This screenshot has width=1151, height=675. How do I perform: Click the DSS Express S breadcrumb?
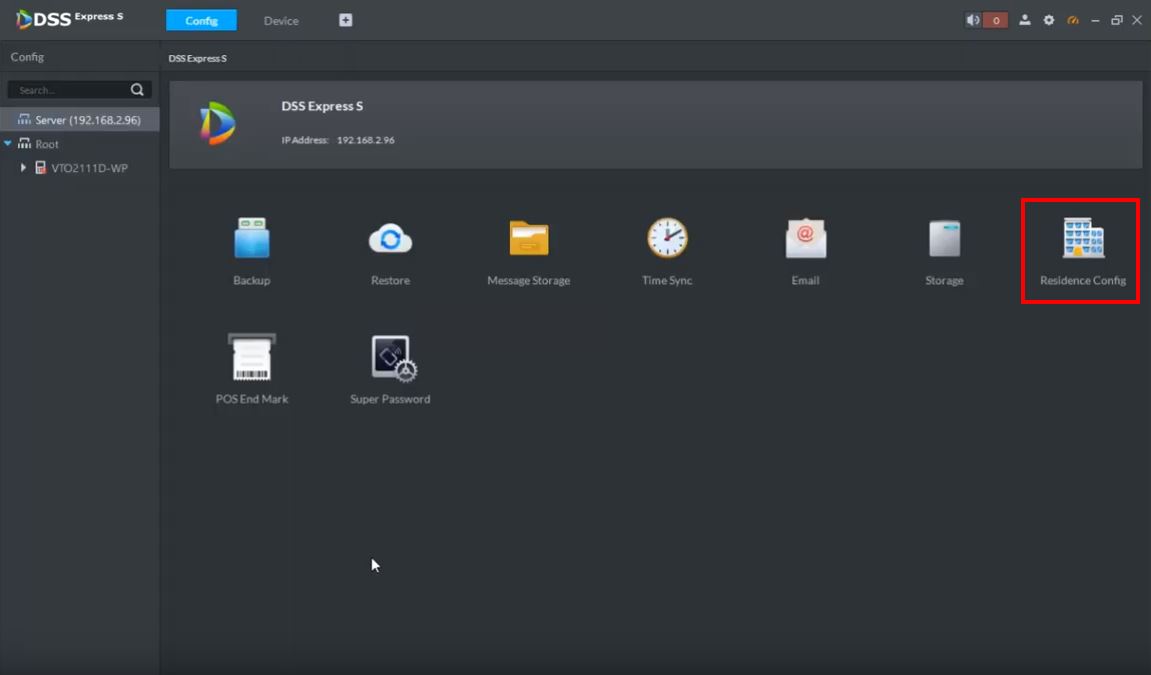(197, 58)
